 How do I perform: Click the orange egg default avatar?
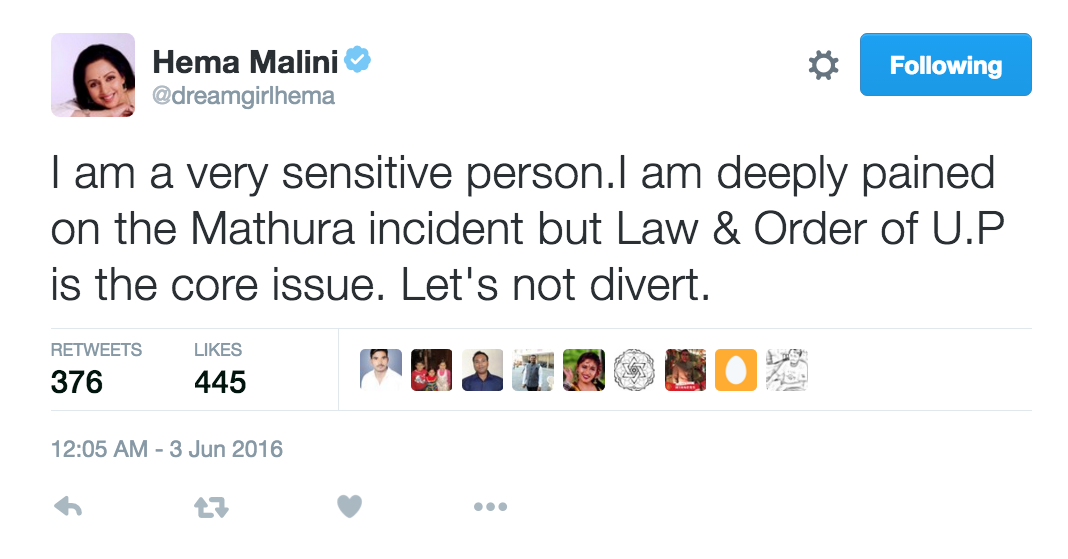coord(735,370)
